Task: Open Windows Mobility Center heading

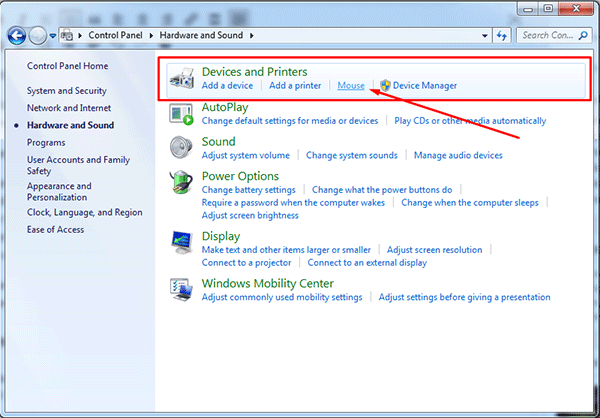Action: (x=267, y=284)
